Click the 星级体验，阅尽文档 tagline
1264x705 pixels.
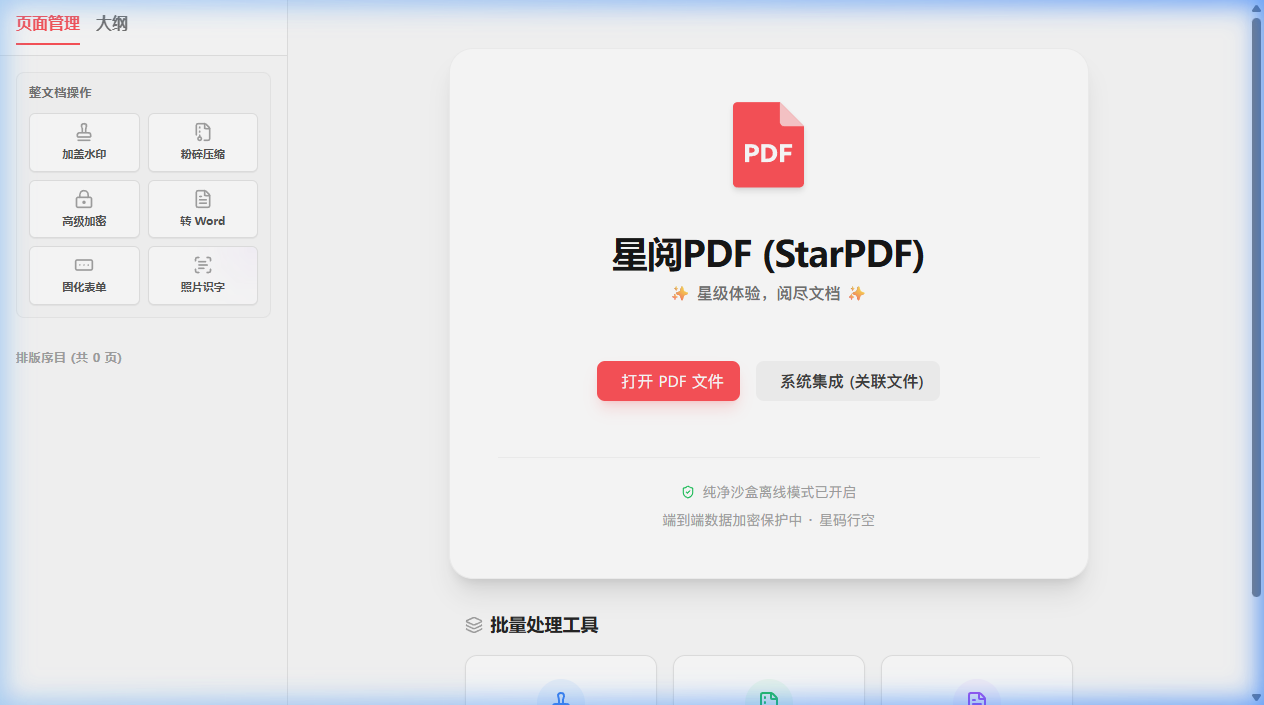click(x=768, y=294)
